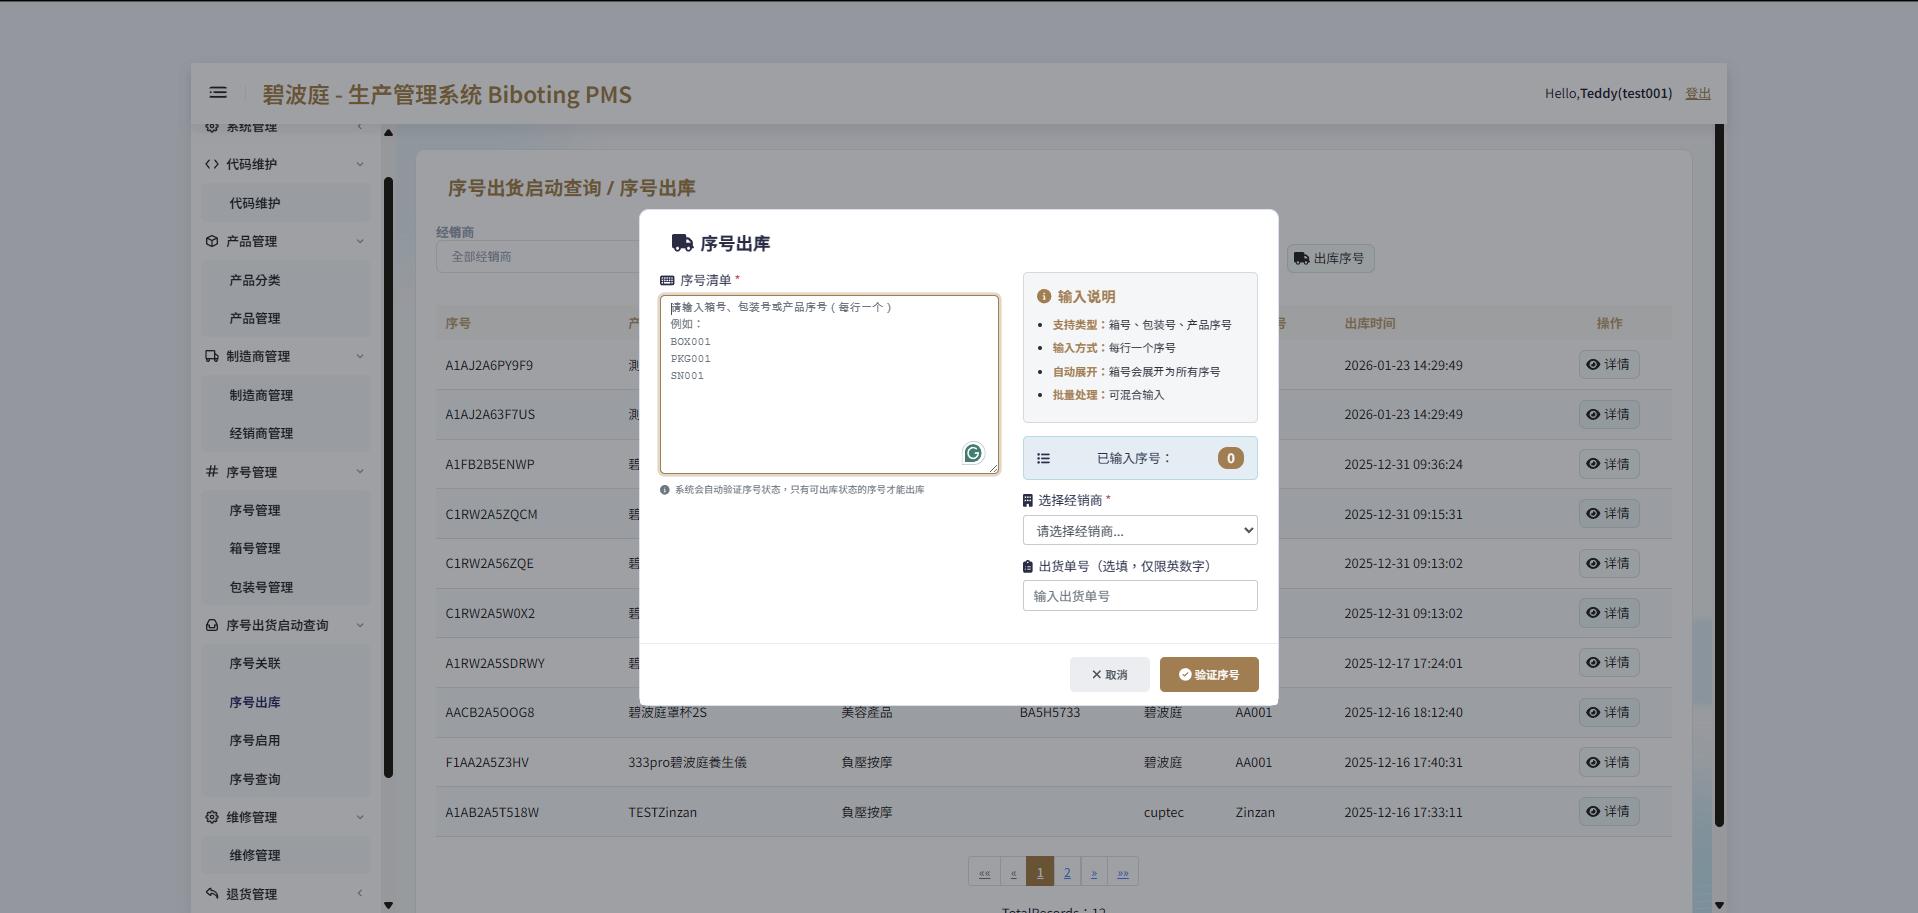Click the sidebar scroll-up arrow
Screen dimensions: 1918x913
[388, 132]
